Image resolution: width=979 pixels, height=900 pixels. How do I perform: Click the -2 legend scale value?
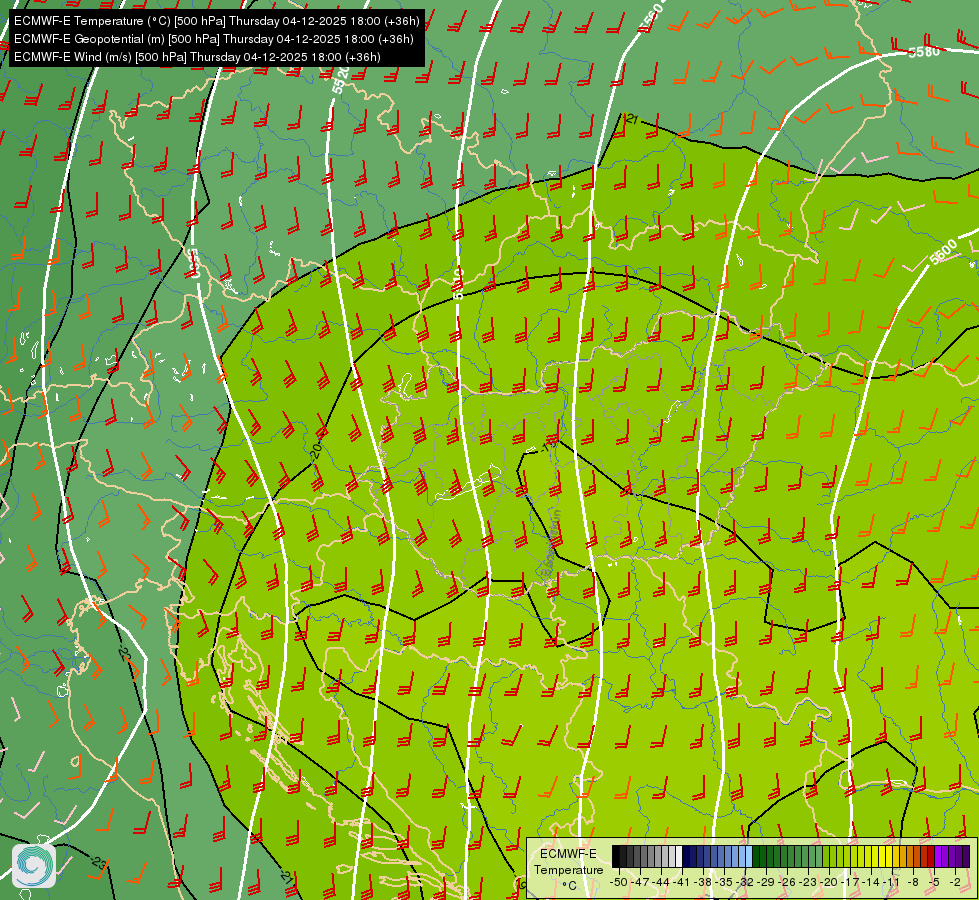tap(955, 882)
